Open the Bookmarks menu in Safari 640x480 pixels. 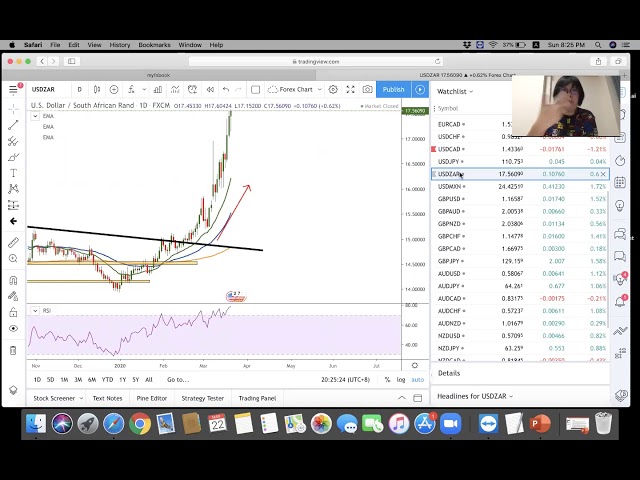pyautogui.click(x=154, y=45)
